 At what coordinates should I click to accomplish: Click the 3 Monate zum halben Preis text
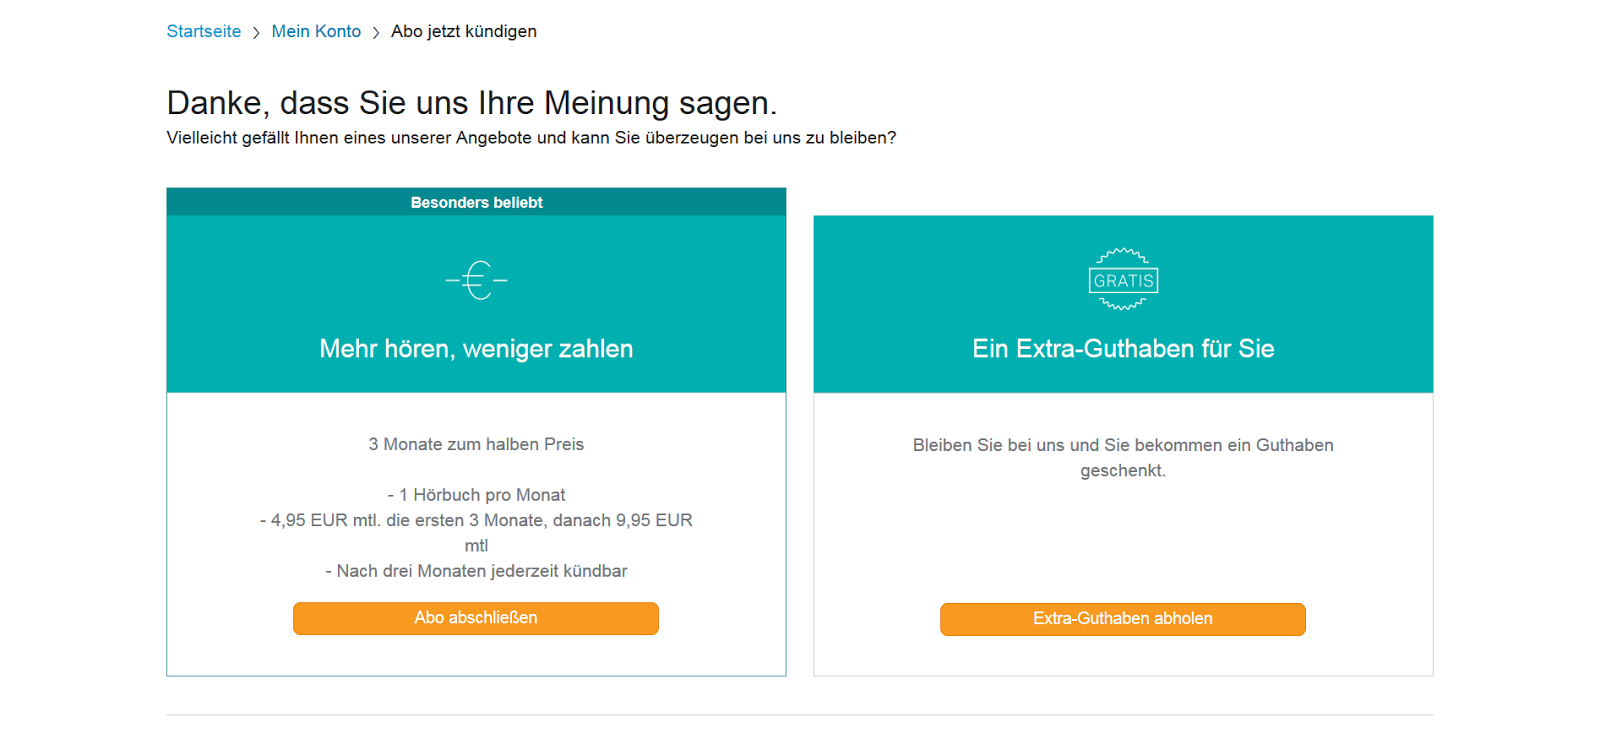476,444
